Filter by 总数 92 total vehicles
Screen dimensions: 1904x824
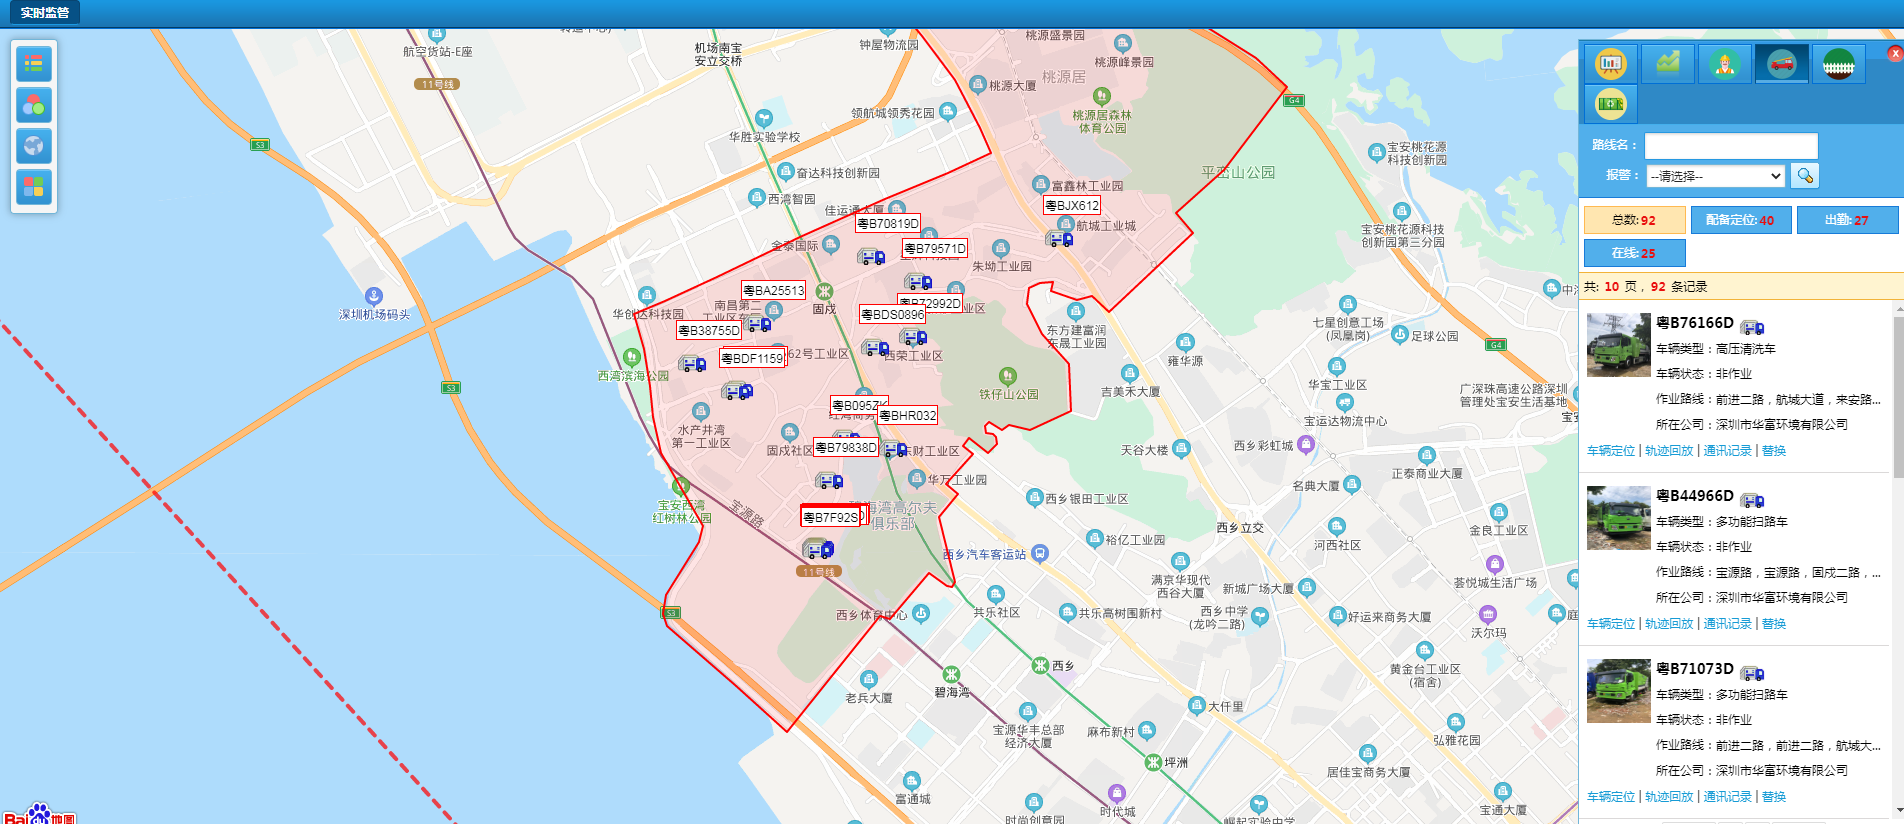click(1634, 220)
